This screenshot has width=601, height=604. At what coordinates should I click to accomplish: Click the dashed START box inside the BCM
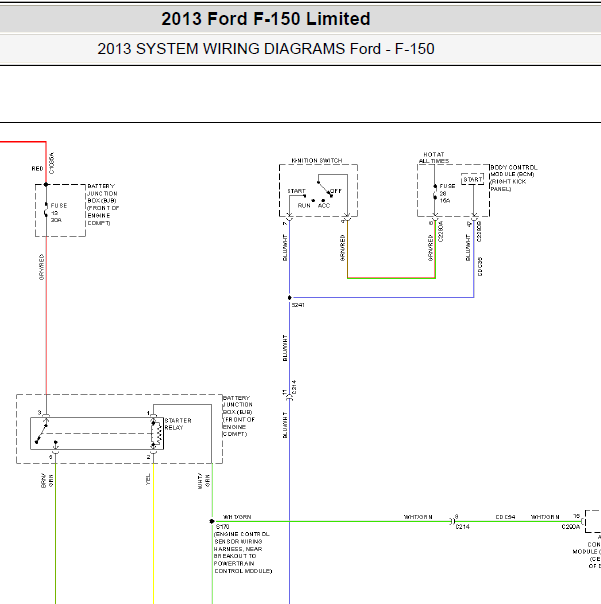pos(472,180)
